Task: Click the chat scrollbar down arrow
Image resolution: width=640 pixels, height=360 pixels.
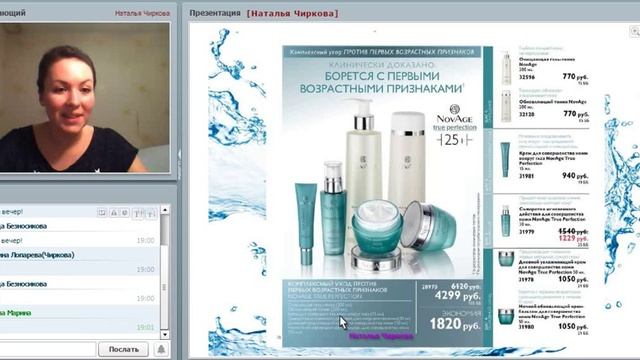Action: [165, 335]
